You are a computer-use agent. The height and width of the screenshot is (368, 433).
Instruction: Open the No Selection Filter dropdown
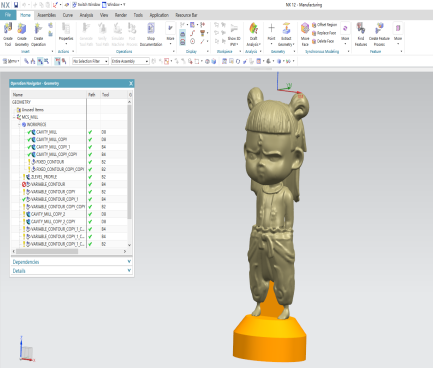tap(90, 61)
